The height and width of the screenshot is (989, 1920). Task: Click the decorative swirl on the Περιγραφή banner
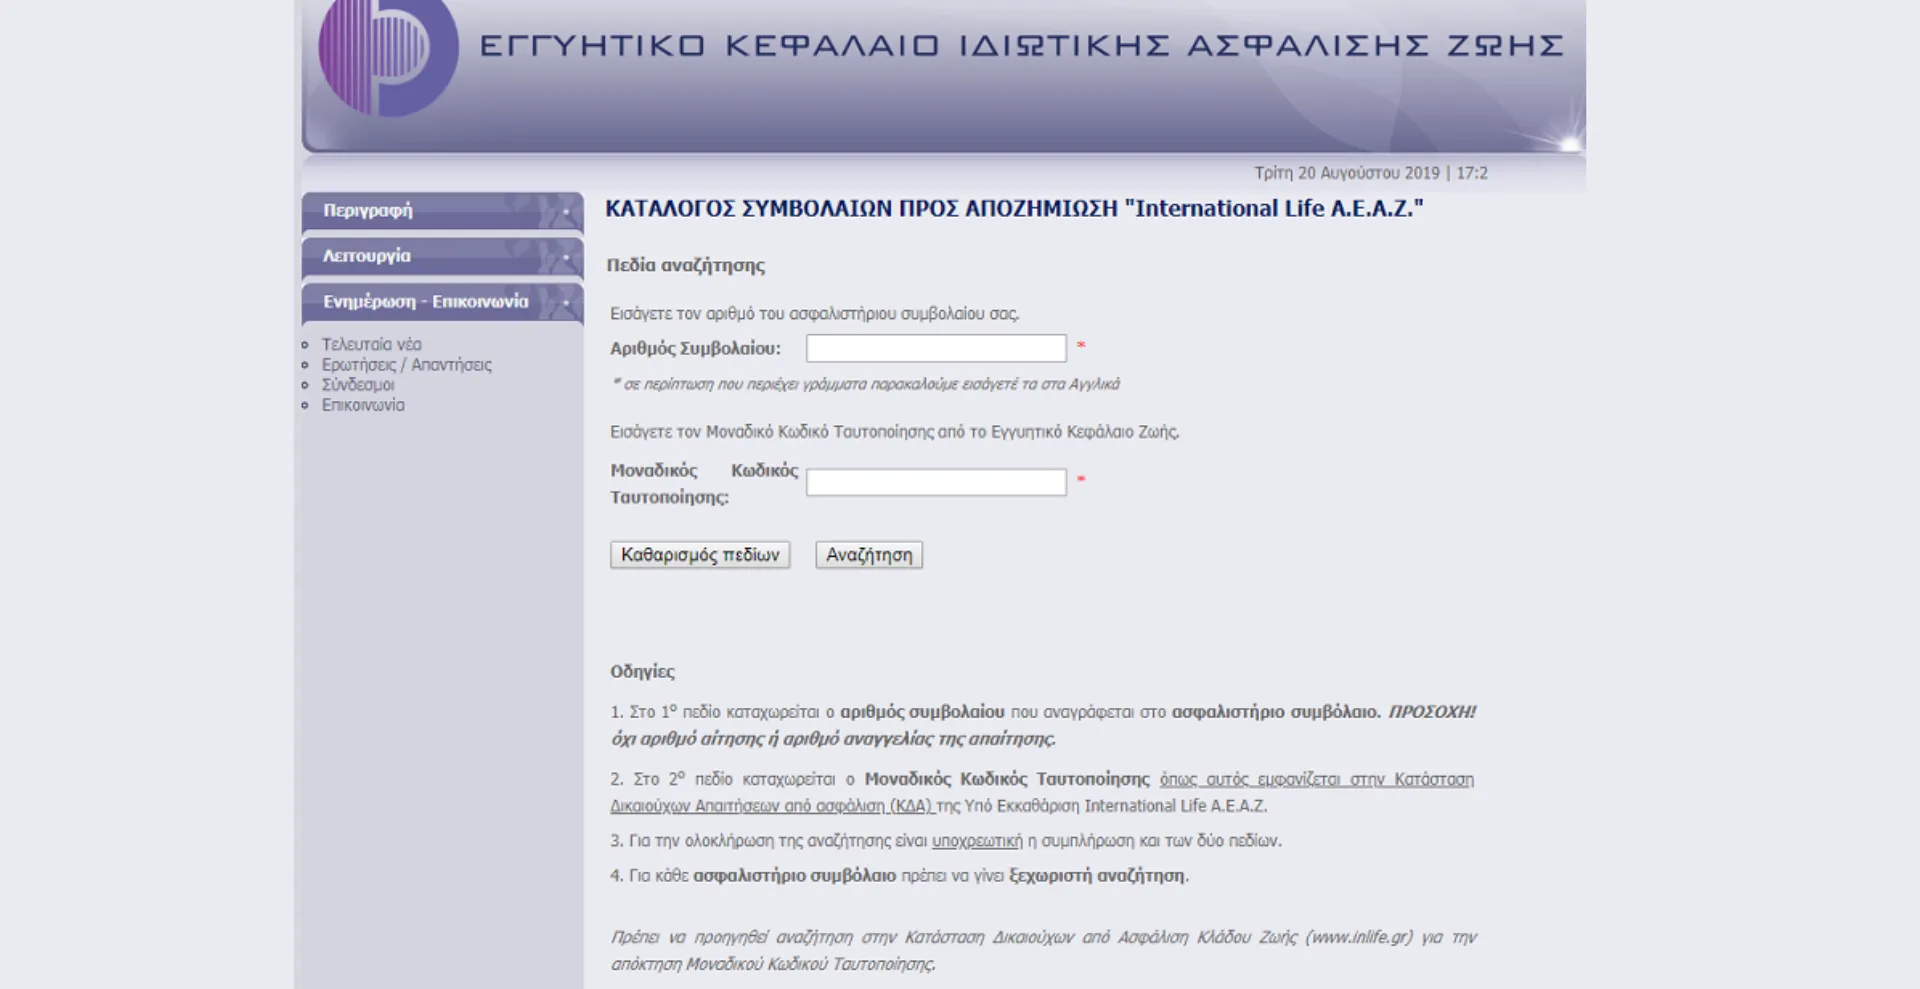tap(548, 212)
